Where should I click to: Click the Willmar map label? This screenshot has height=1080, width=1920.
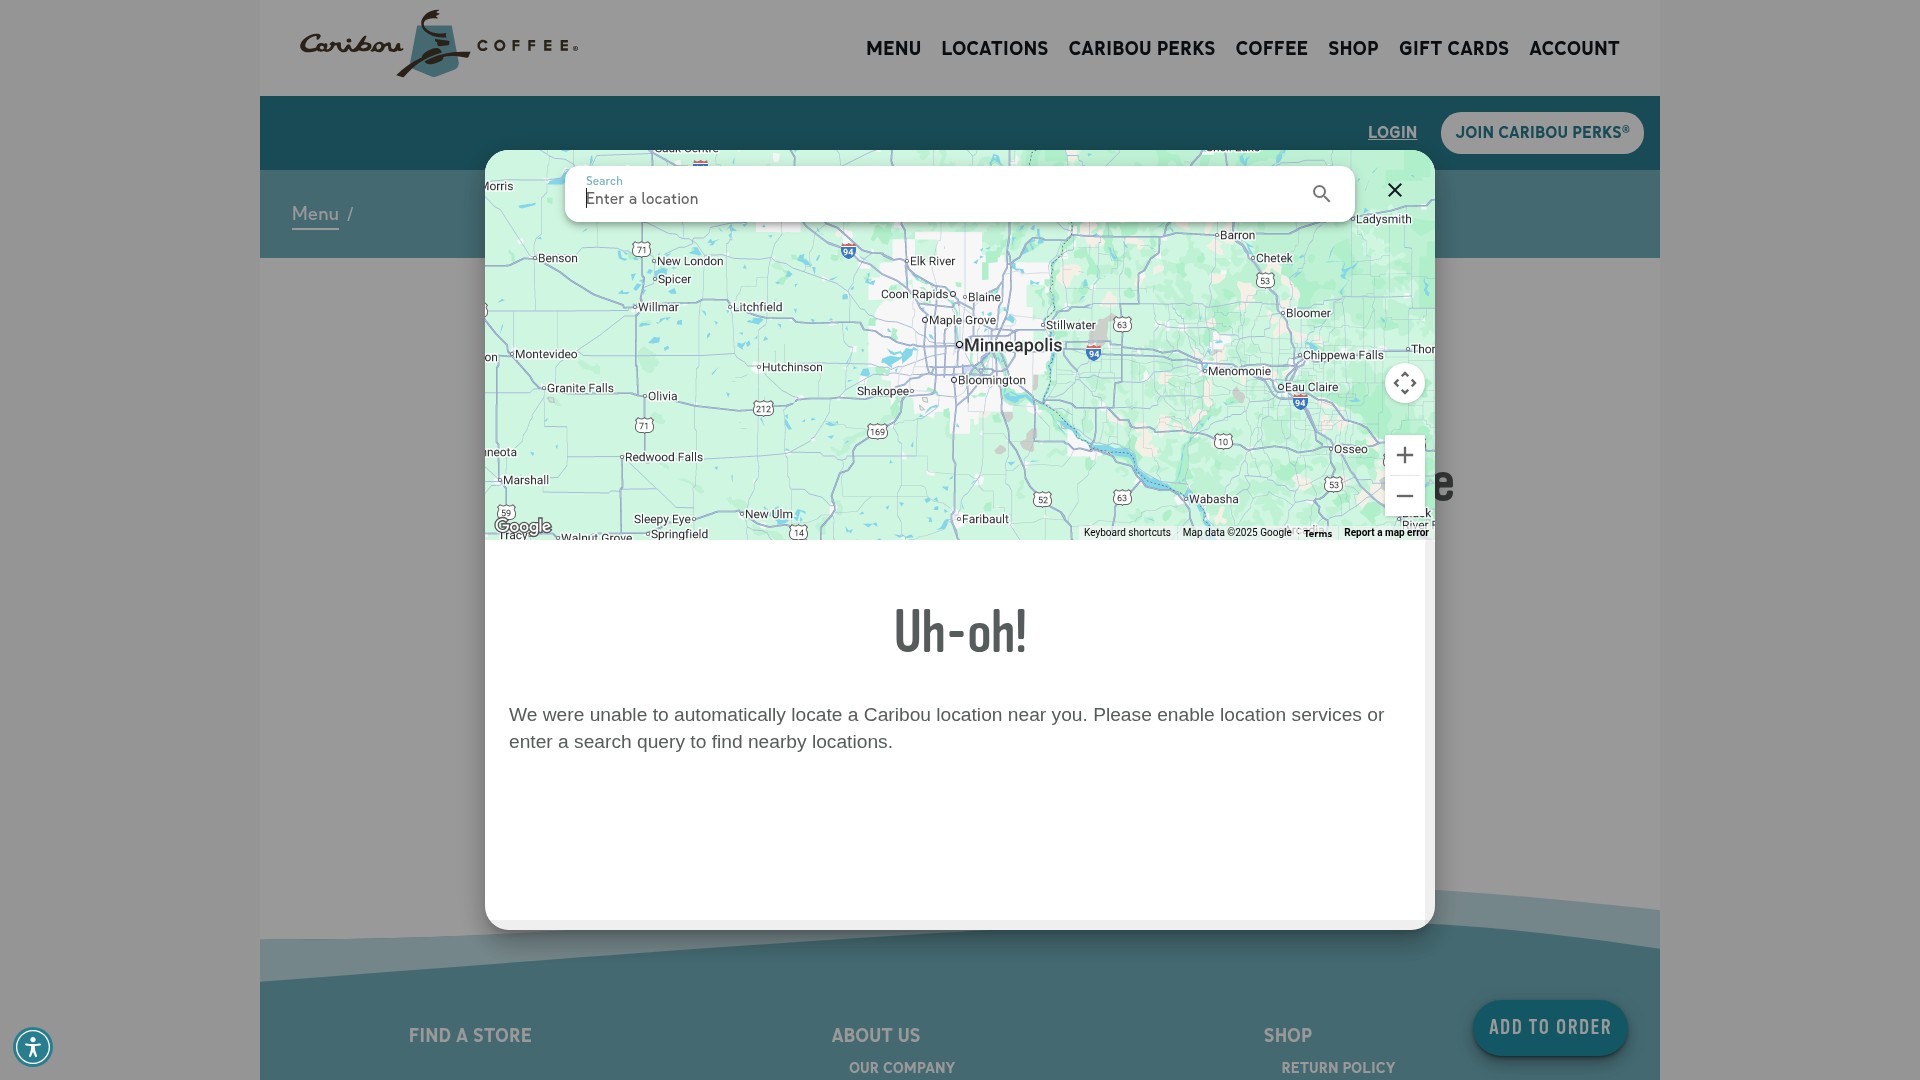(658, 307)
